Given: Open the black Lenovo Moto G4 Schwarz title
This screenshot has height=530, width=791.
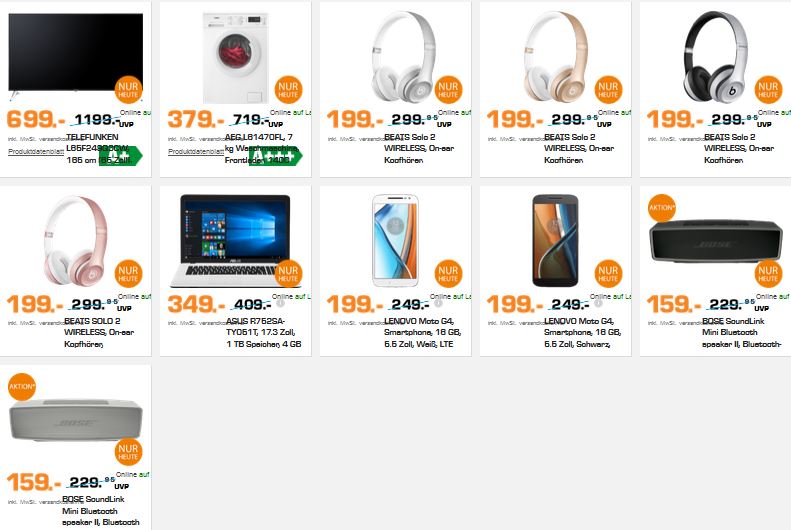Looking at the screenshot, I should [582, 332].
